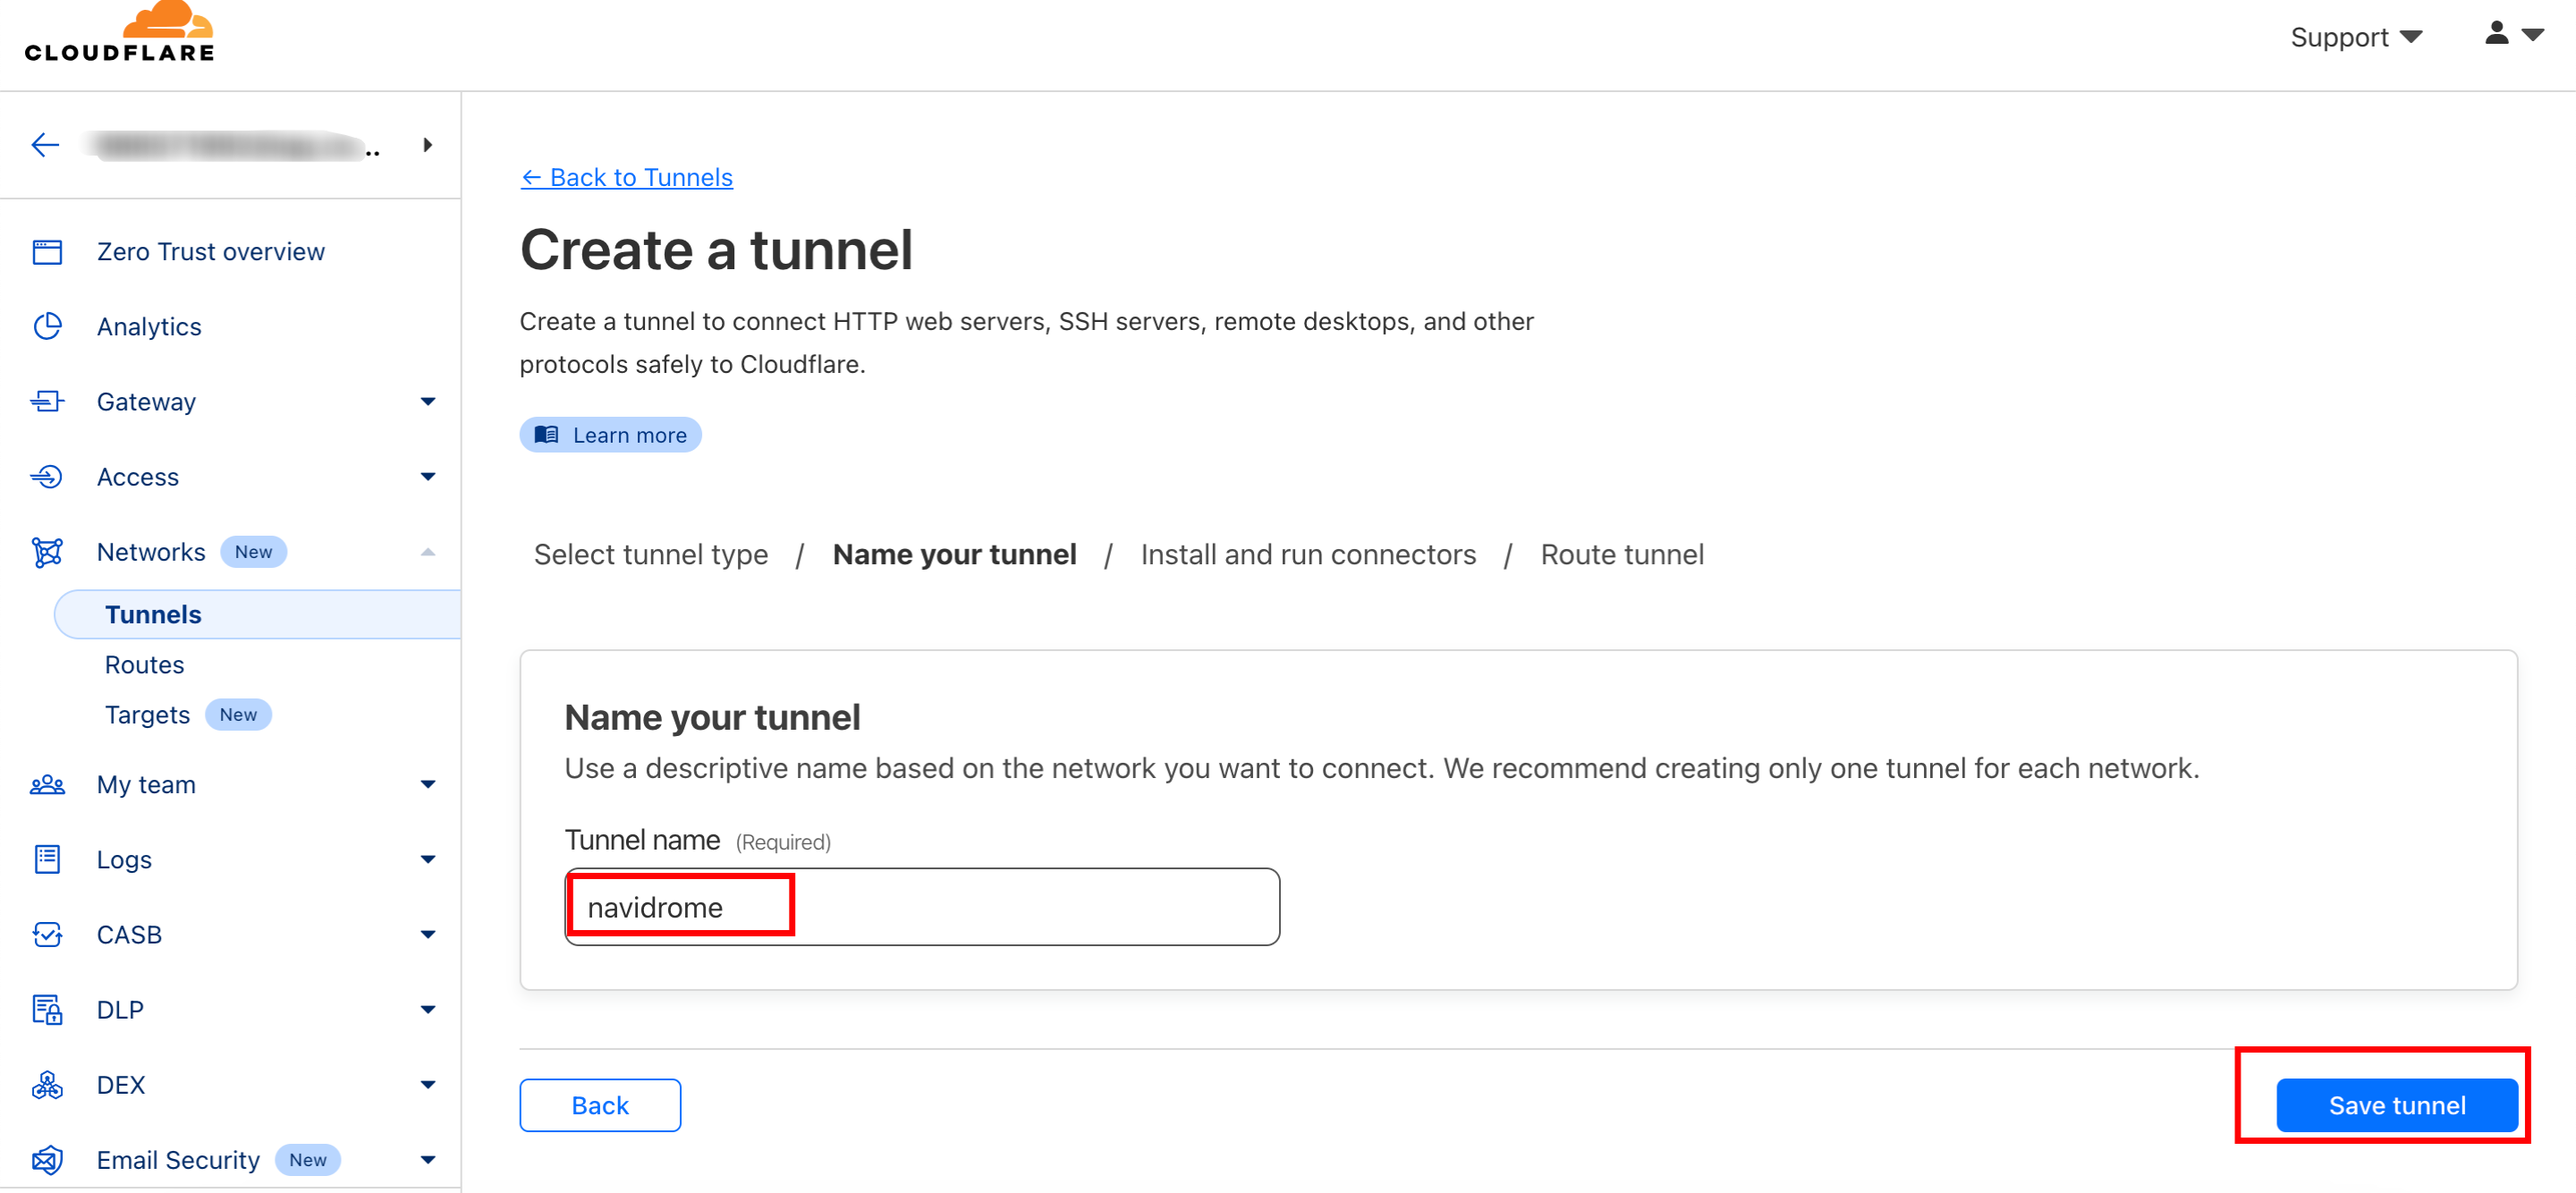
Task: Click the Save tunnel button
Action: click(2396, 1105)
